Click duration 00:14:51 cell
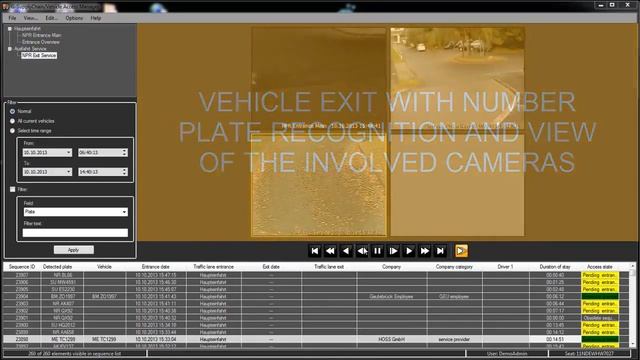Viewport: 640px width, 360px height. click(555, 339)
